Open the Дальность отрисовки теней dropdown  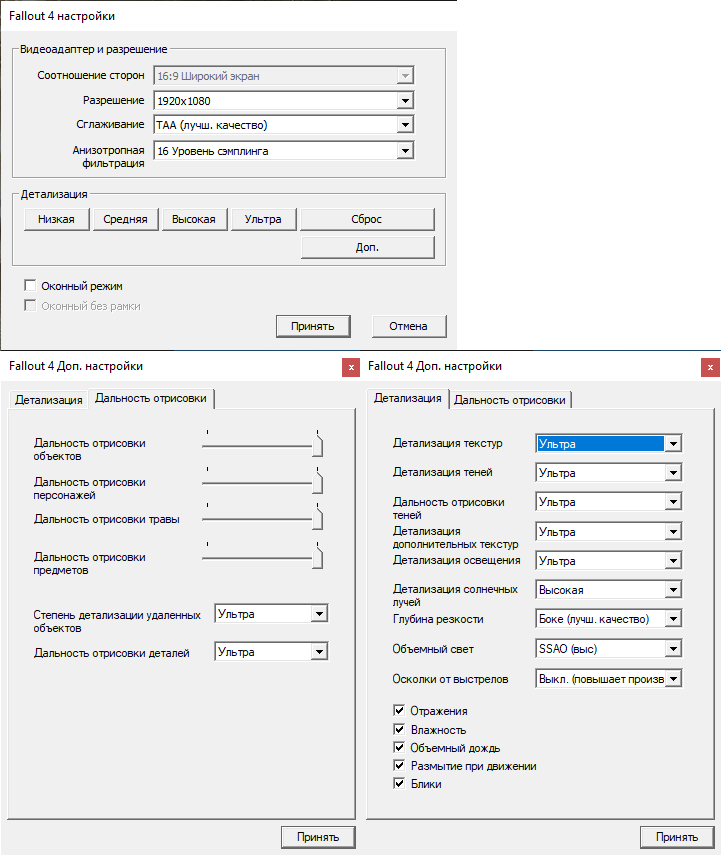tap(609, 502)
